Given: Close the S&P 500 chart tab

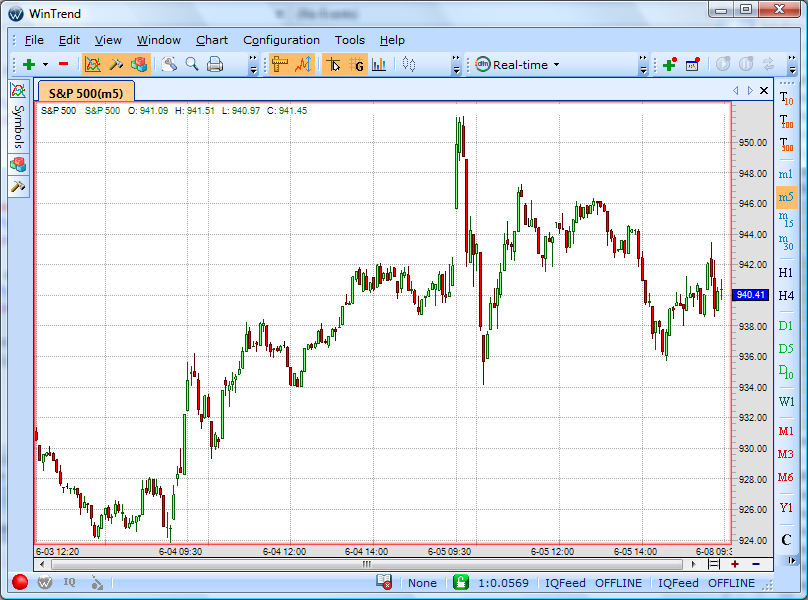Looking at the screenshot, I should pos(764,91).
